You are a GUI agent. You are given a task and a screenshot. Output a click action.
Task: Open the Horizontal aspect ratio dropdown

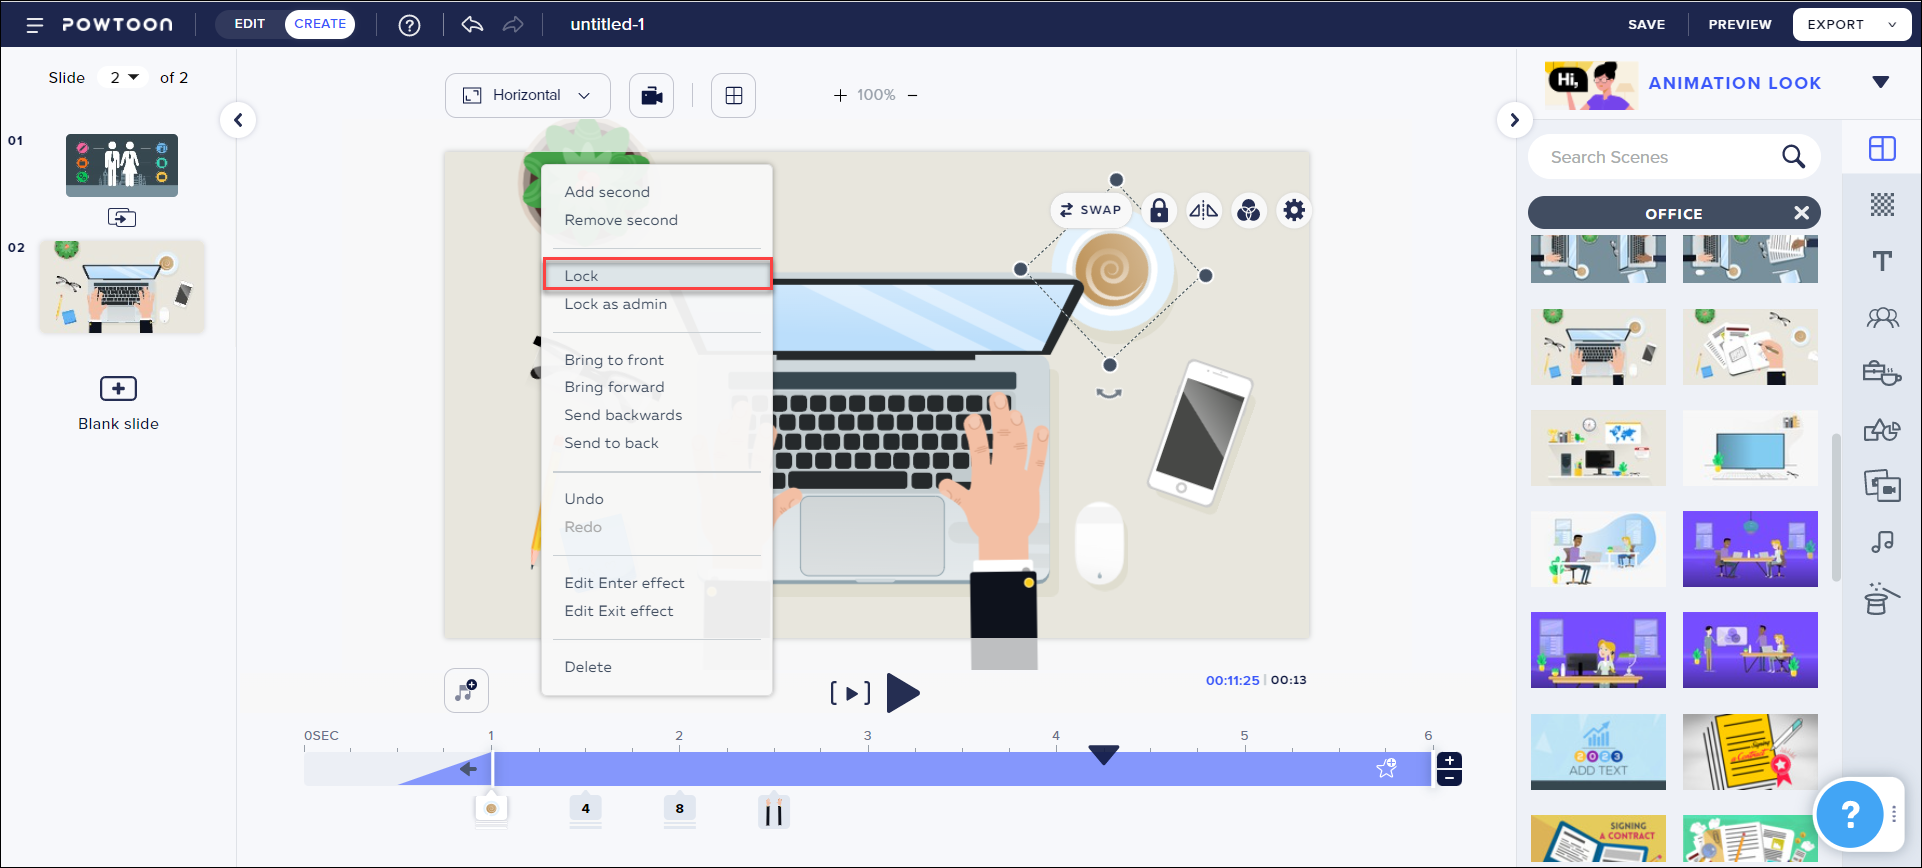pyautogui.click(x=527, y=96)
